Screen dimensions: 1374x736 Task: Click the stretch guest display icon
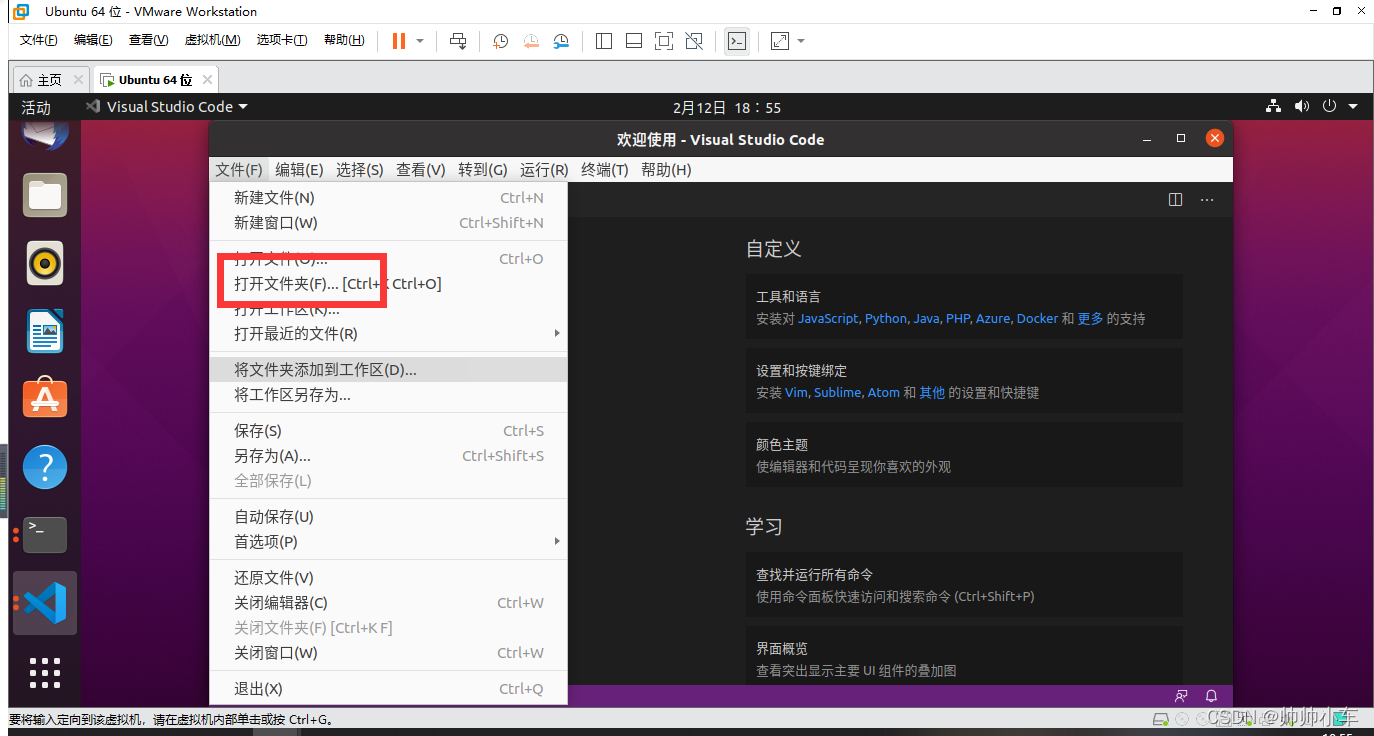click(780, 41)
